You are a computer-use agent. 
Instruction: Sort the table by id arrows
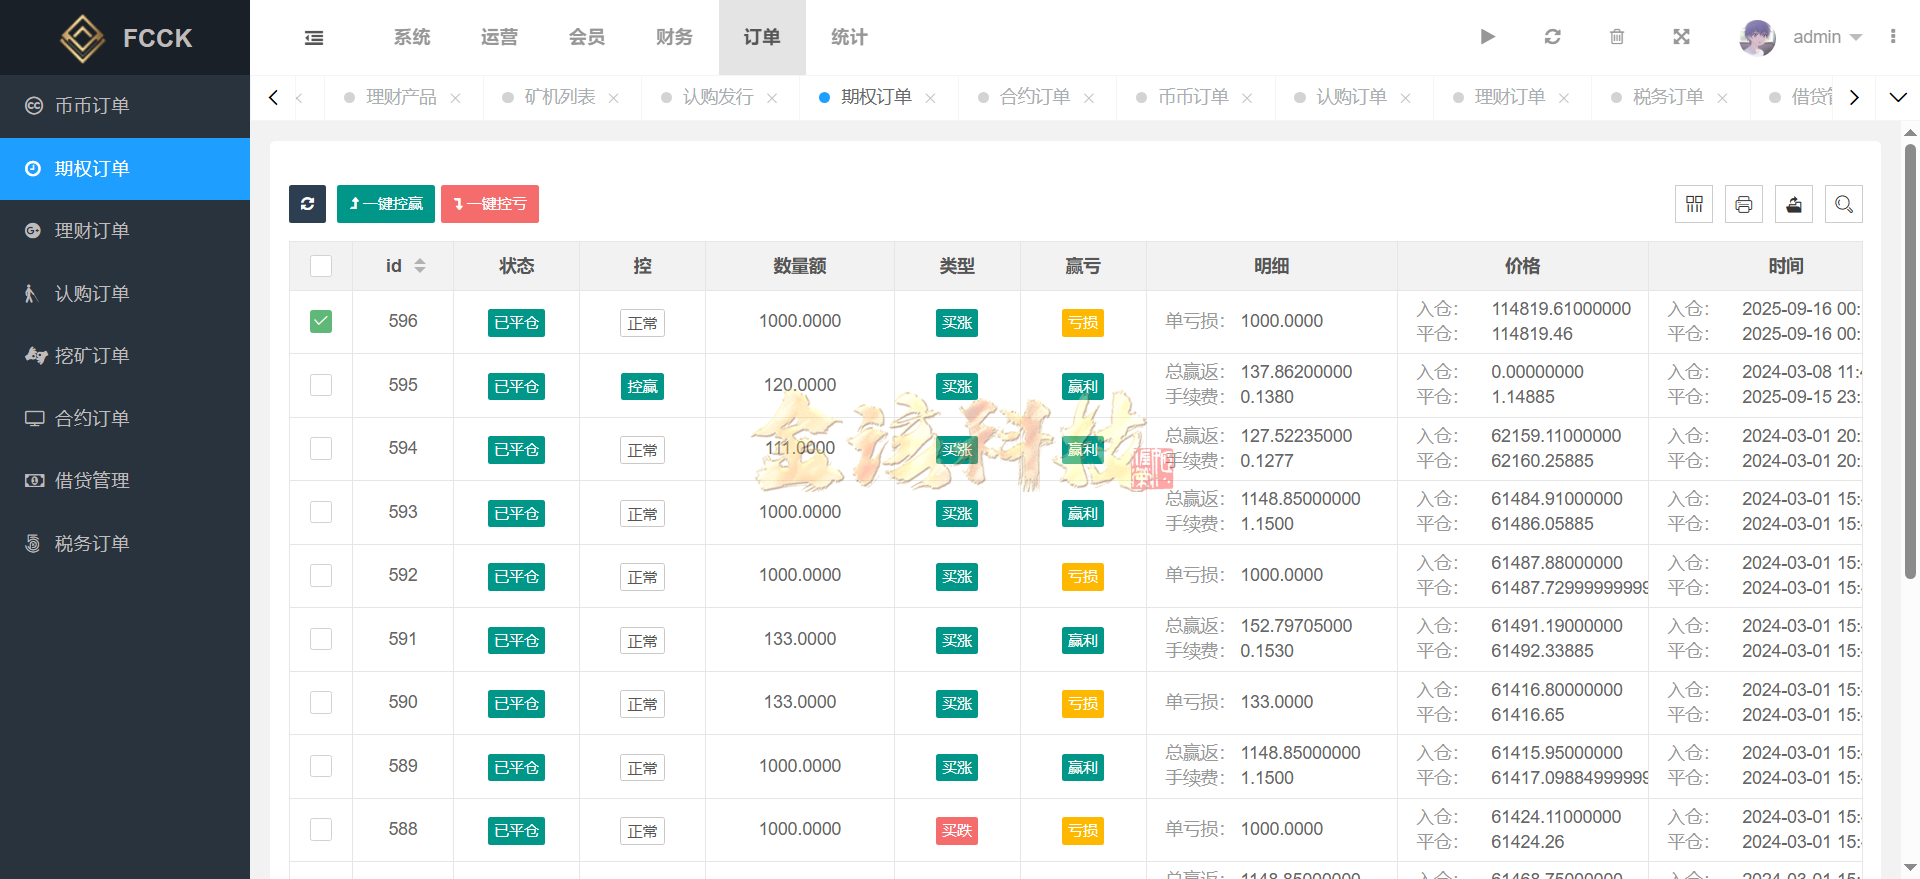(x=420, y=266)
